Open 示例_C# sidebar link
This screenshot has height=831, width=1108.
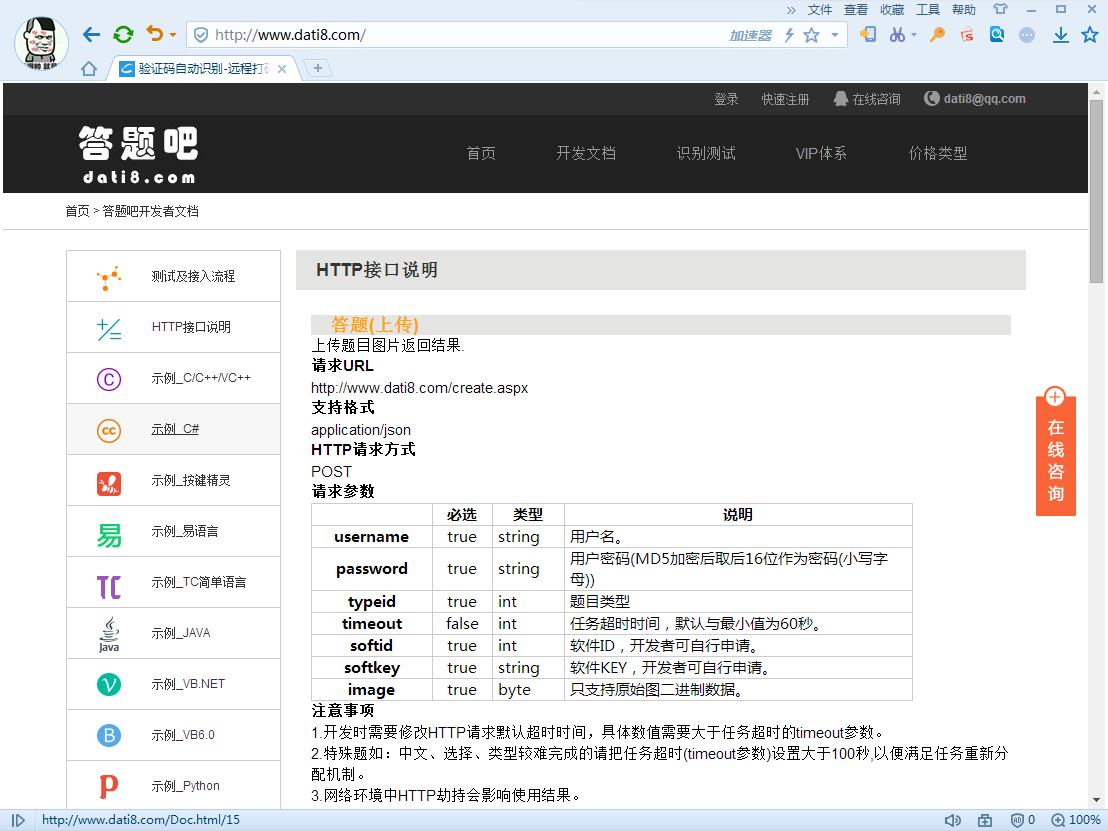click(175, 429)
